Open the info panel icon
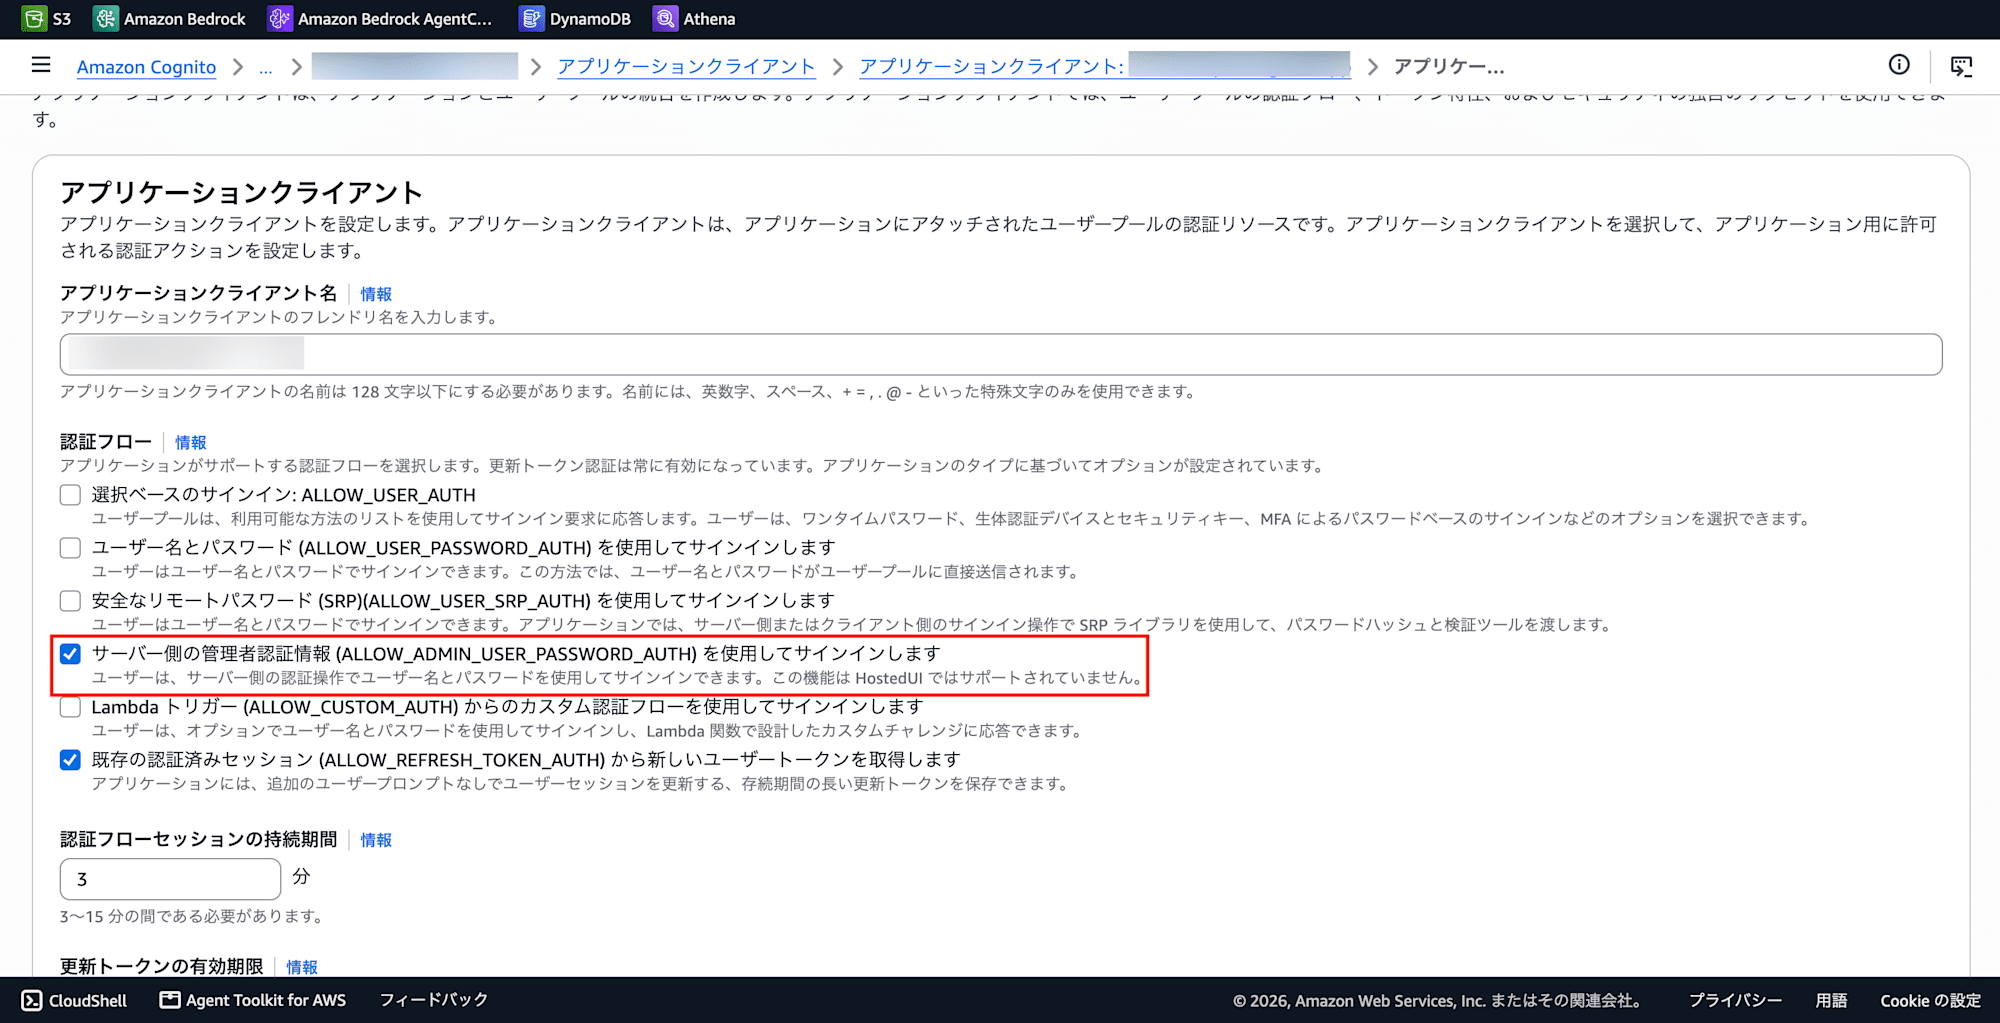2000x1023 pixels. tap(1899, 65)
